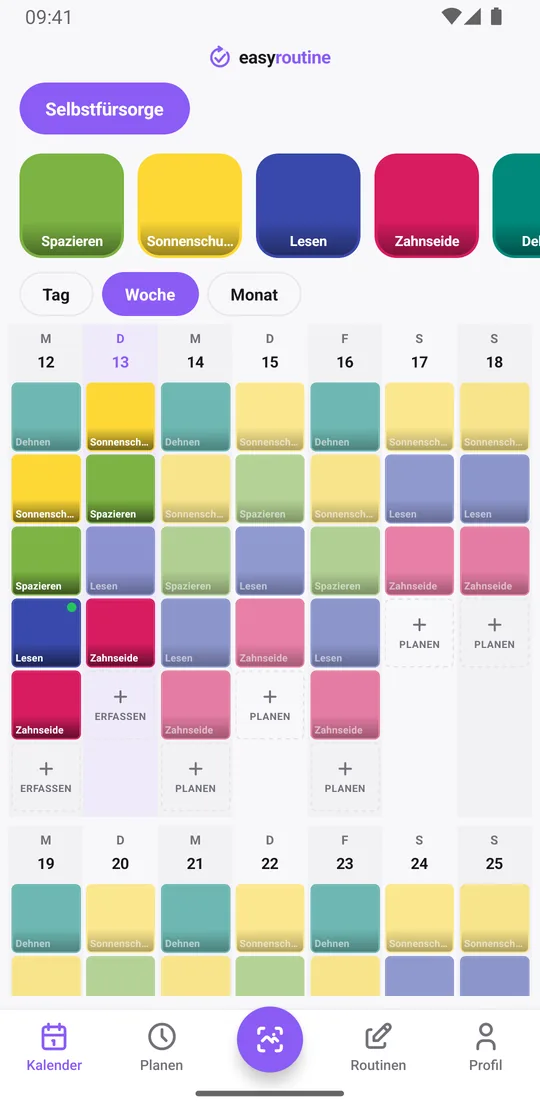This screenshot has width=540, height=1110.
Task: Choose the green Spazieren routine tile
Action: click(71, 205)
